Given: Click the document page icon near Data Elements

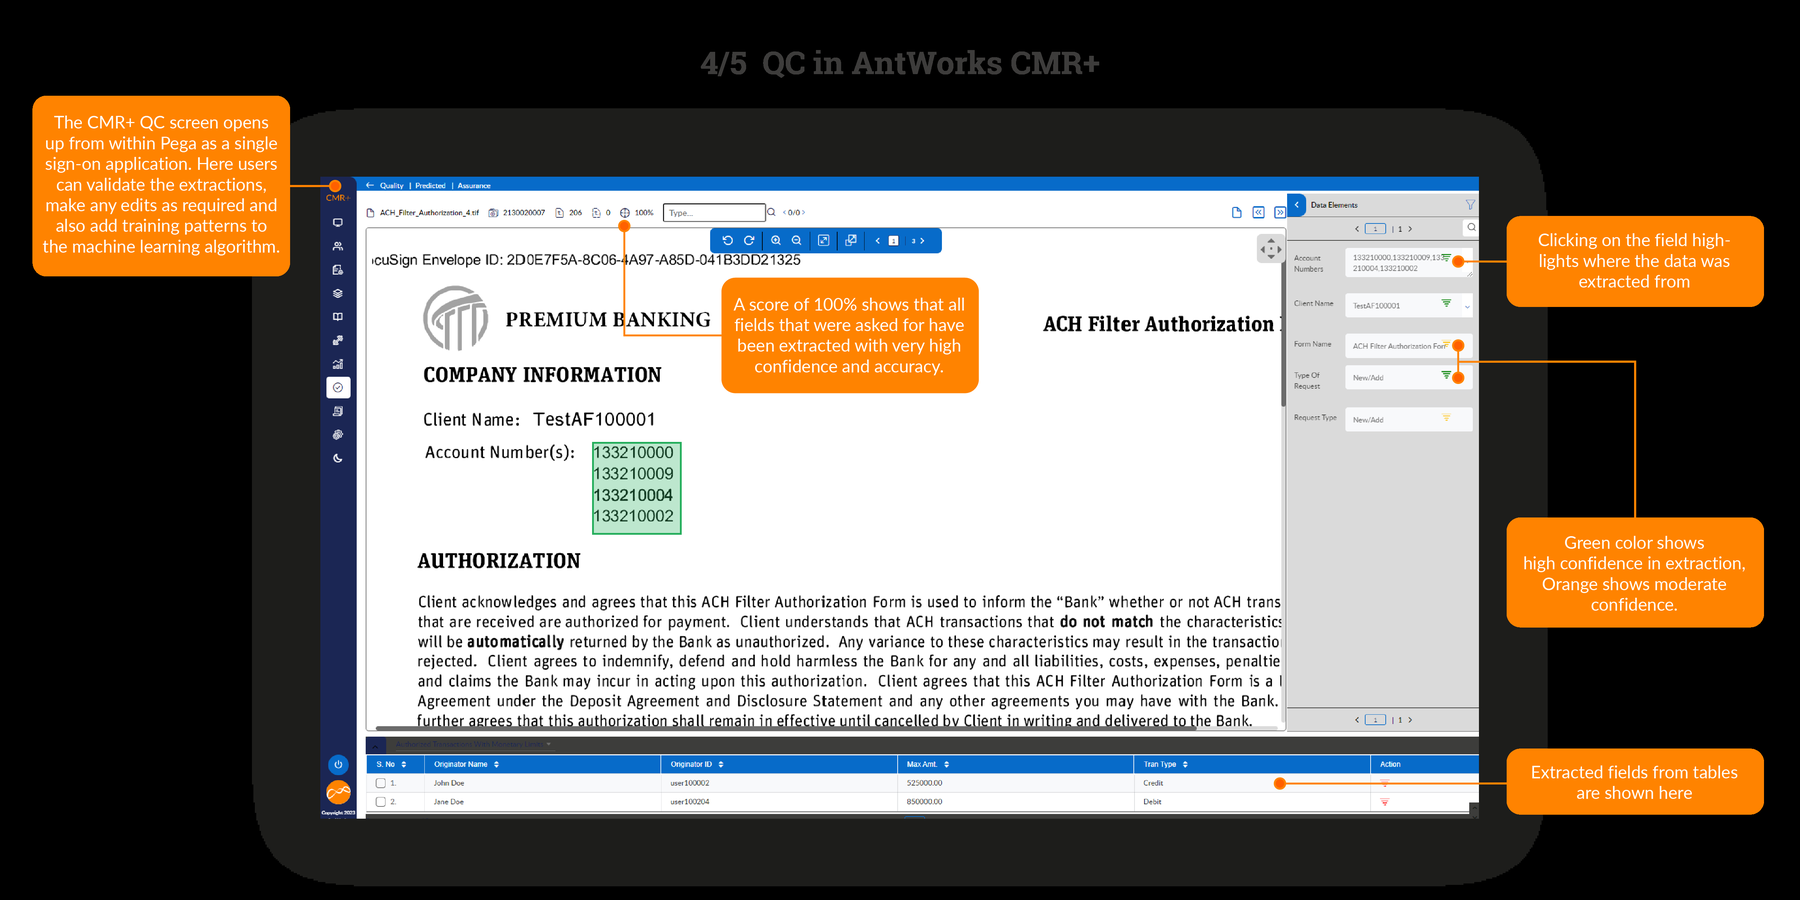Looking at the screenshot, I should [x=1237, y=212].
